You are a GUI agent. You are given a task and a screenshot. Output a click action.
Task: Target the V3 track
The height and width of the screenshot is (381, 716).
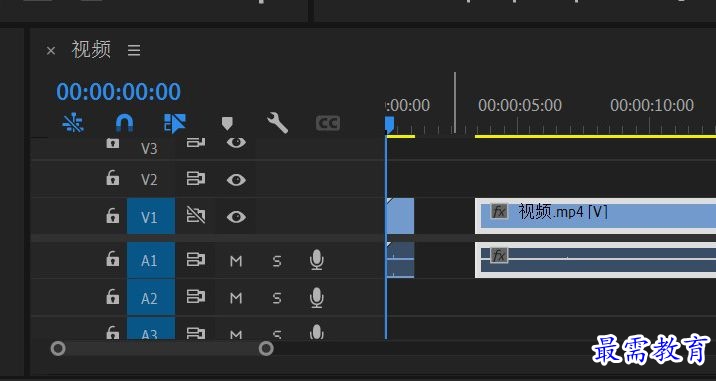149,149
